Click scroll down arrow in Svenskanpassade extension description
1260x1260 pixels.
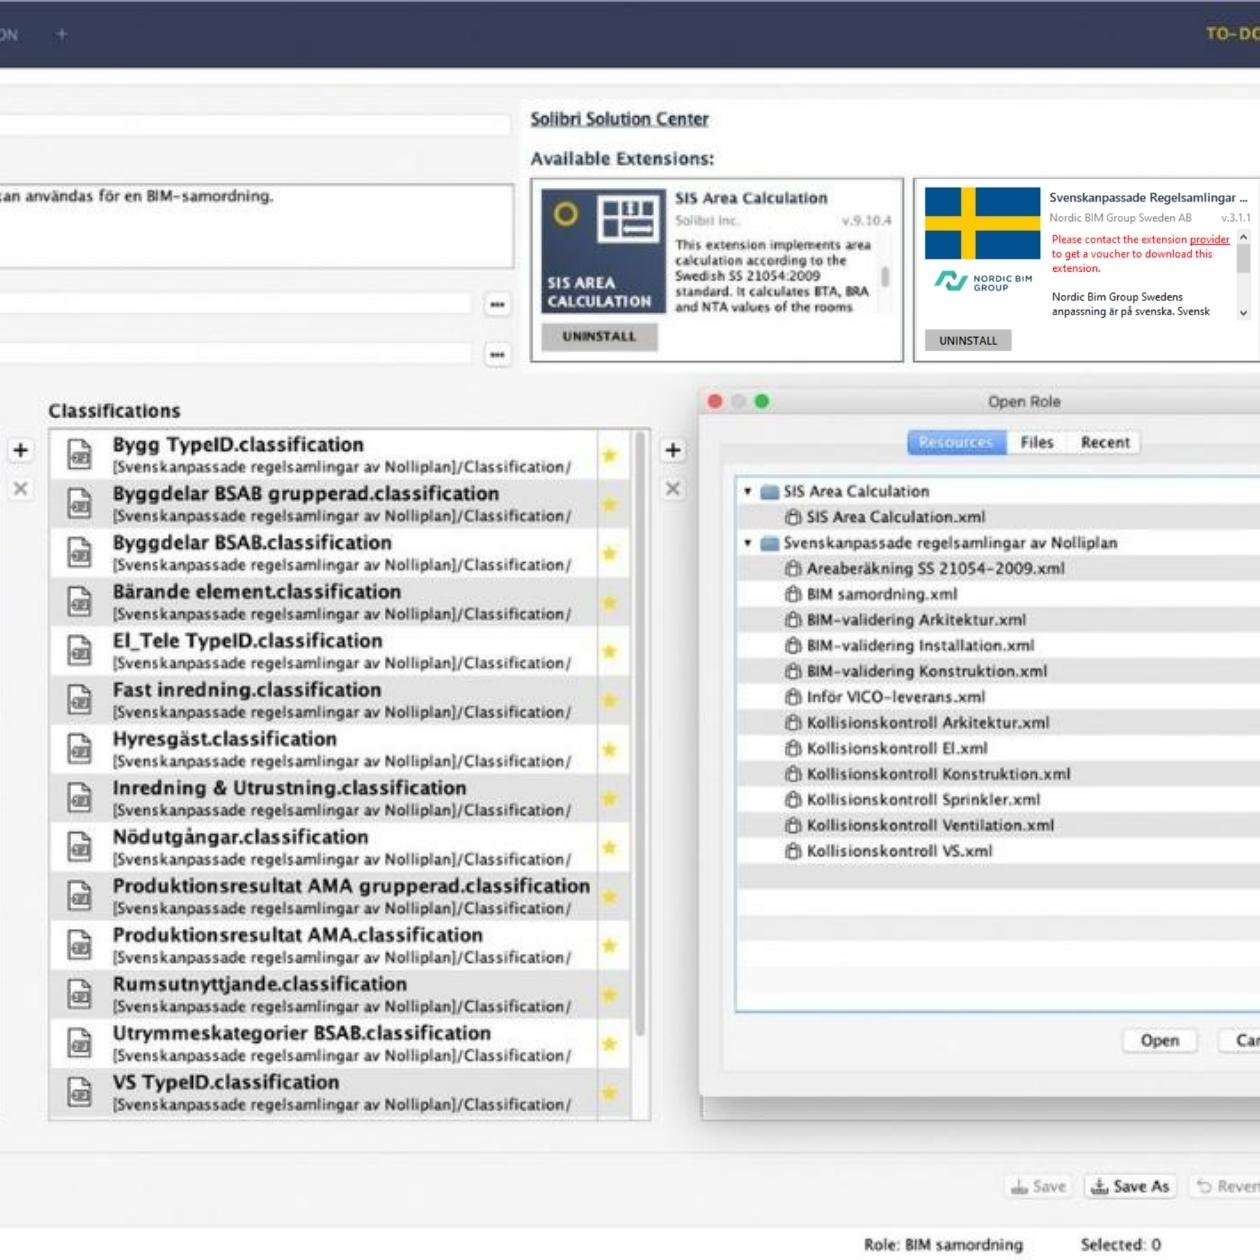pyautogui.click(x=1243, y=313)
